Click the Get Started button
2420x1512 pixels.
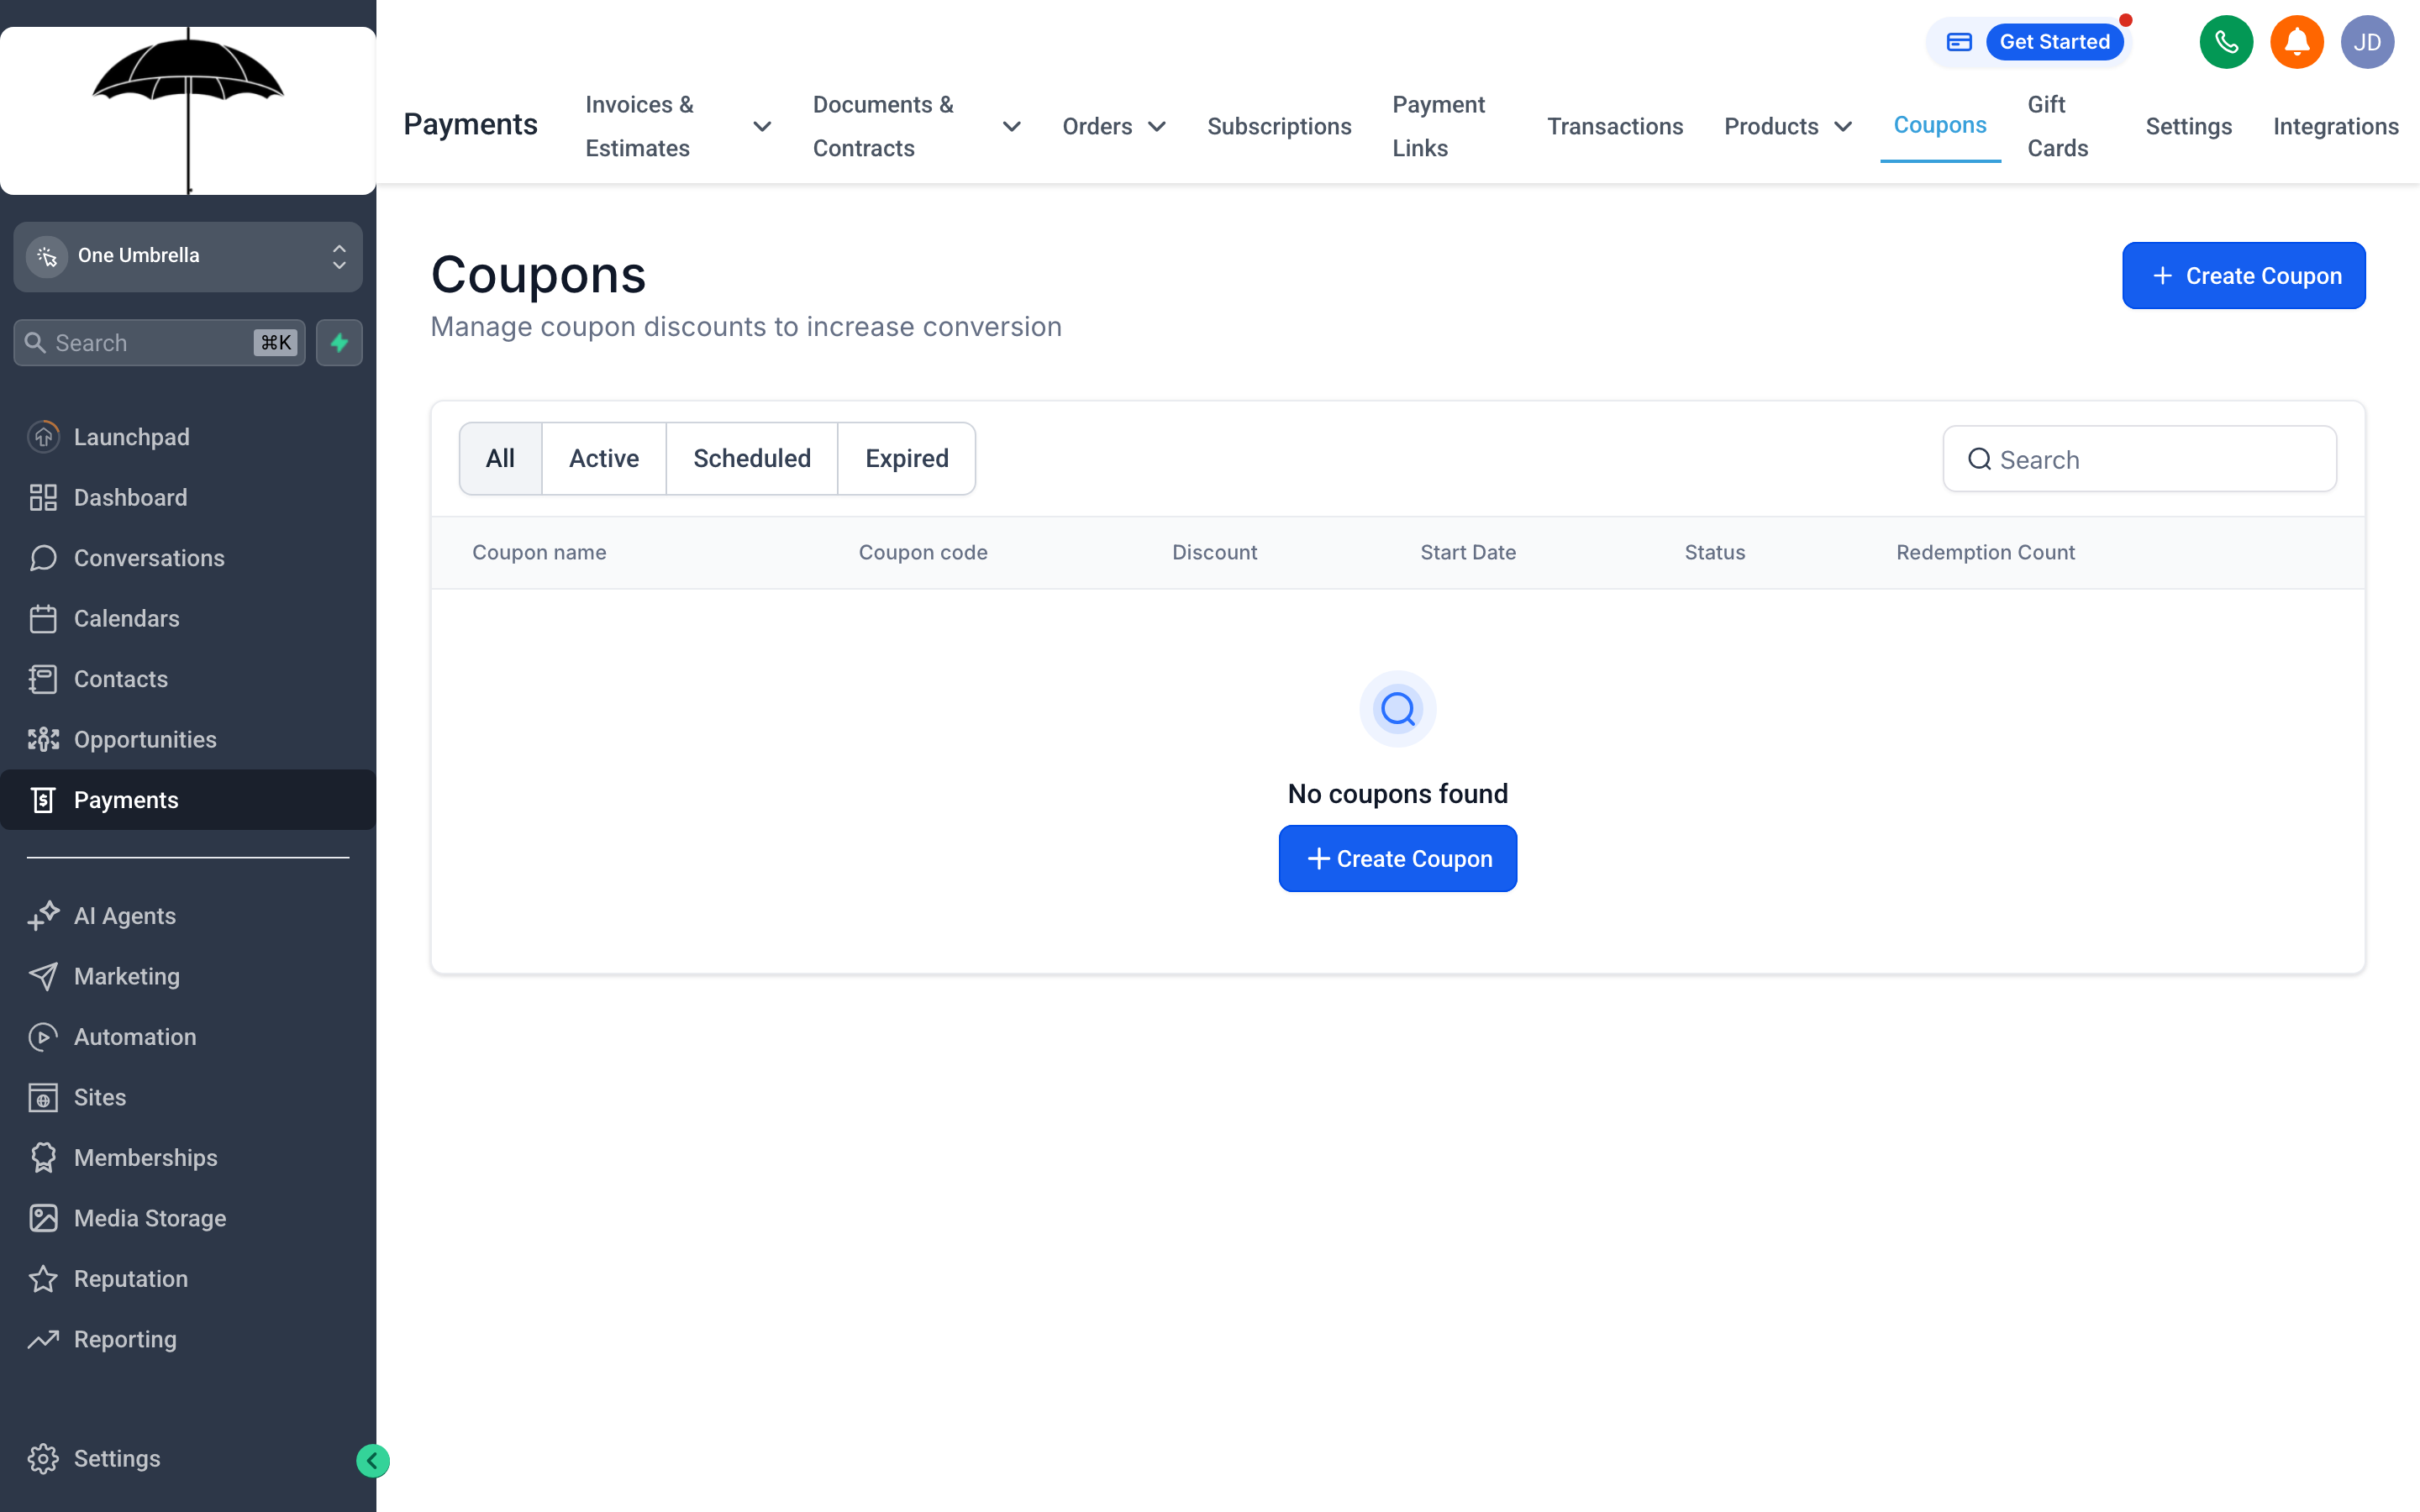pyautogui.click(x=2054, y=42)
